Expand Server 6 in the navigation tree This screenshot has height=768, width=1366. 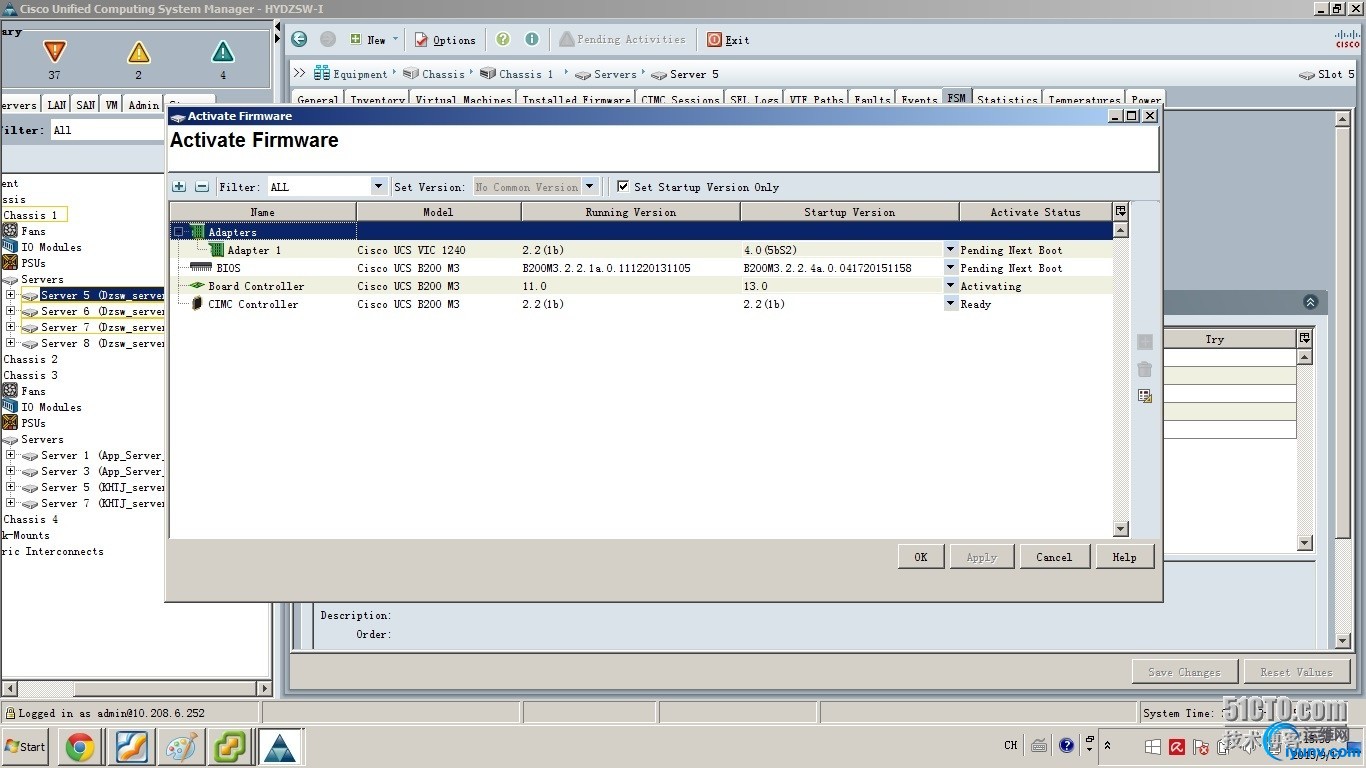[x=10, y=311]
